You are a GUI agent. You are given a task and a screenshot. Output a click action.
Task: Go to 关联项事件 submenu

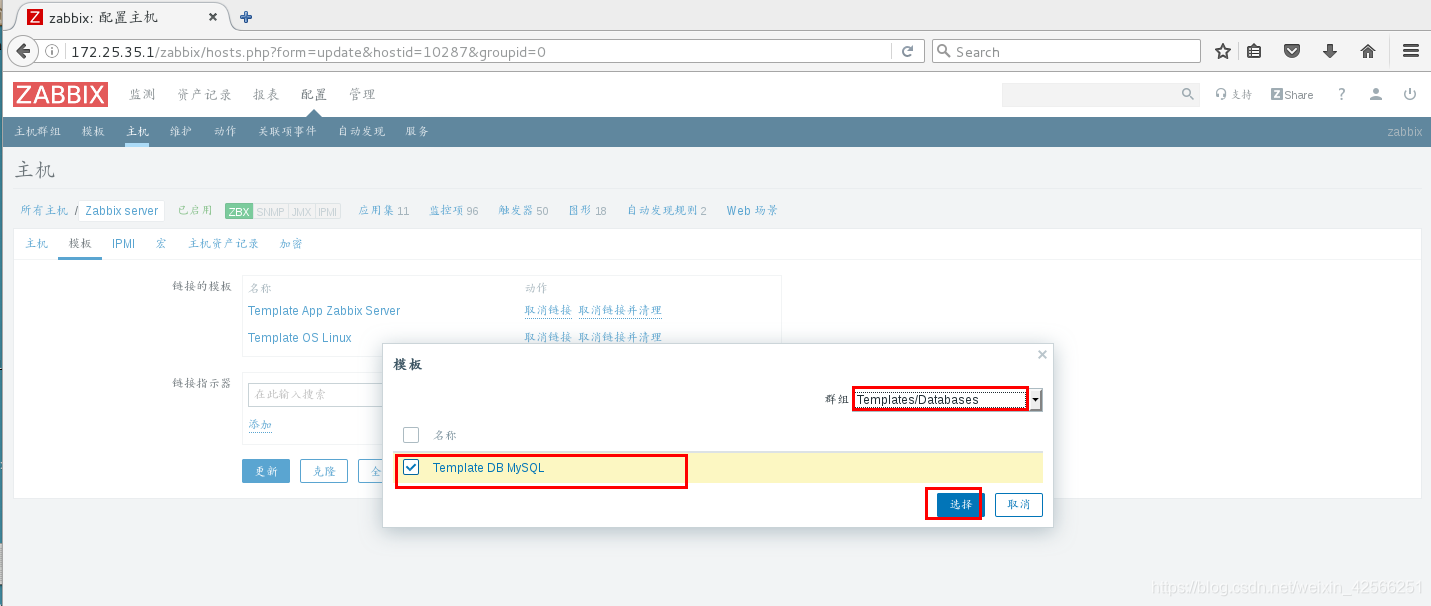(287, 131)
